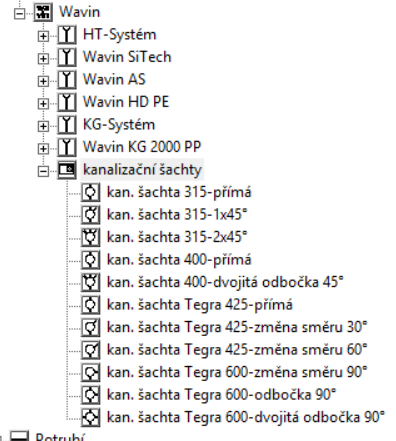Click the kan. šachta 315-přímá shaft icon
The width and height of the screenshot is (396, 441).
tap(90, 193)
